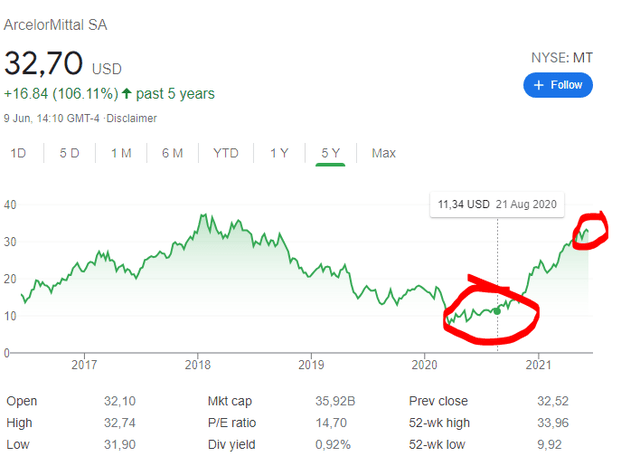Screen dimensions: 640x466
Task: Select the 1 M time range
Action: point(121,153)
